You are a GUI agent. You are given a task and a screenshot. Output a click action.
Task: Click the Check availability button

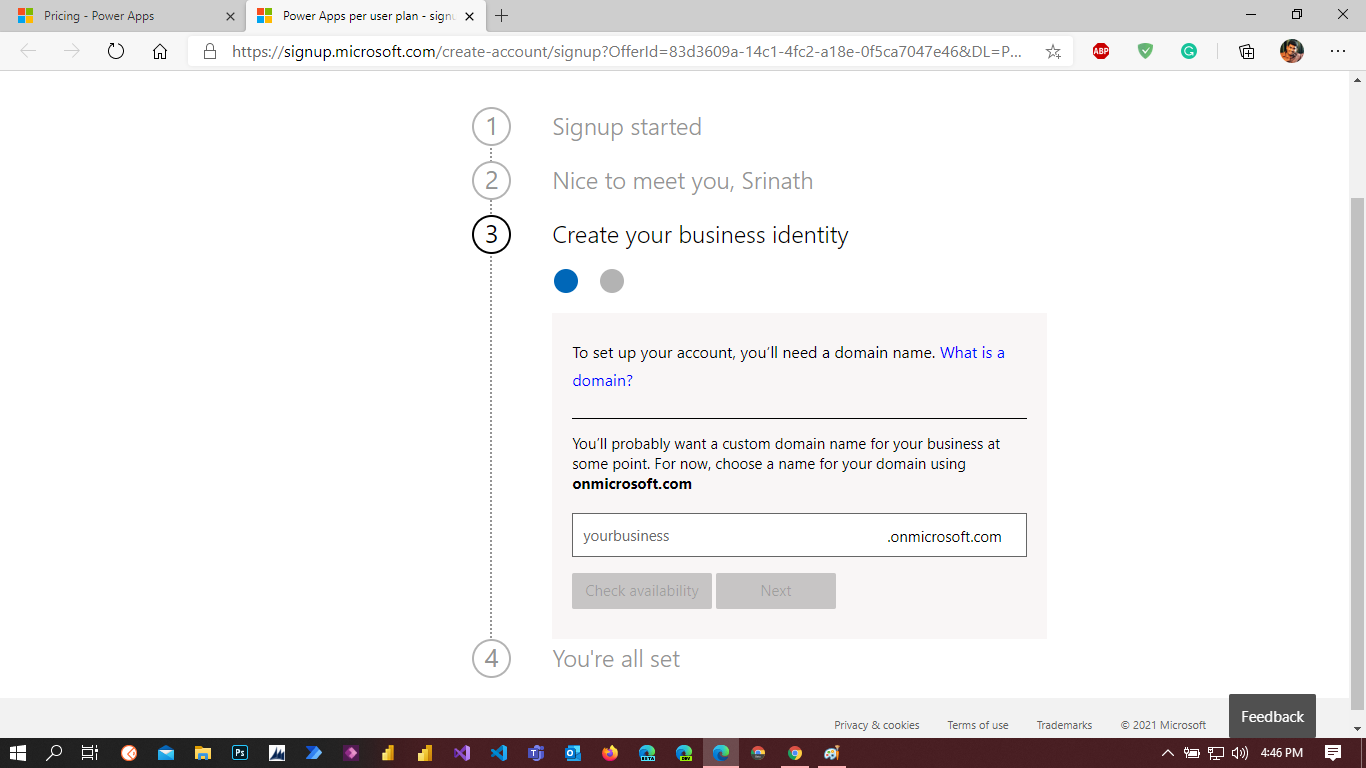(642, 591)
